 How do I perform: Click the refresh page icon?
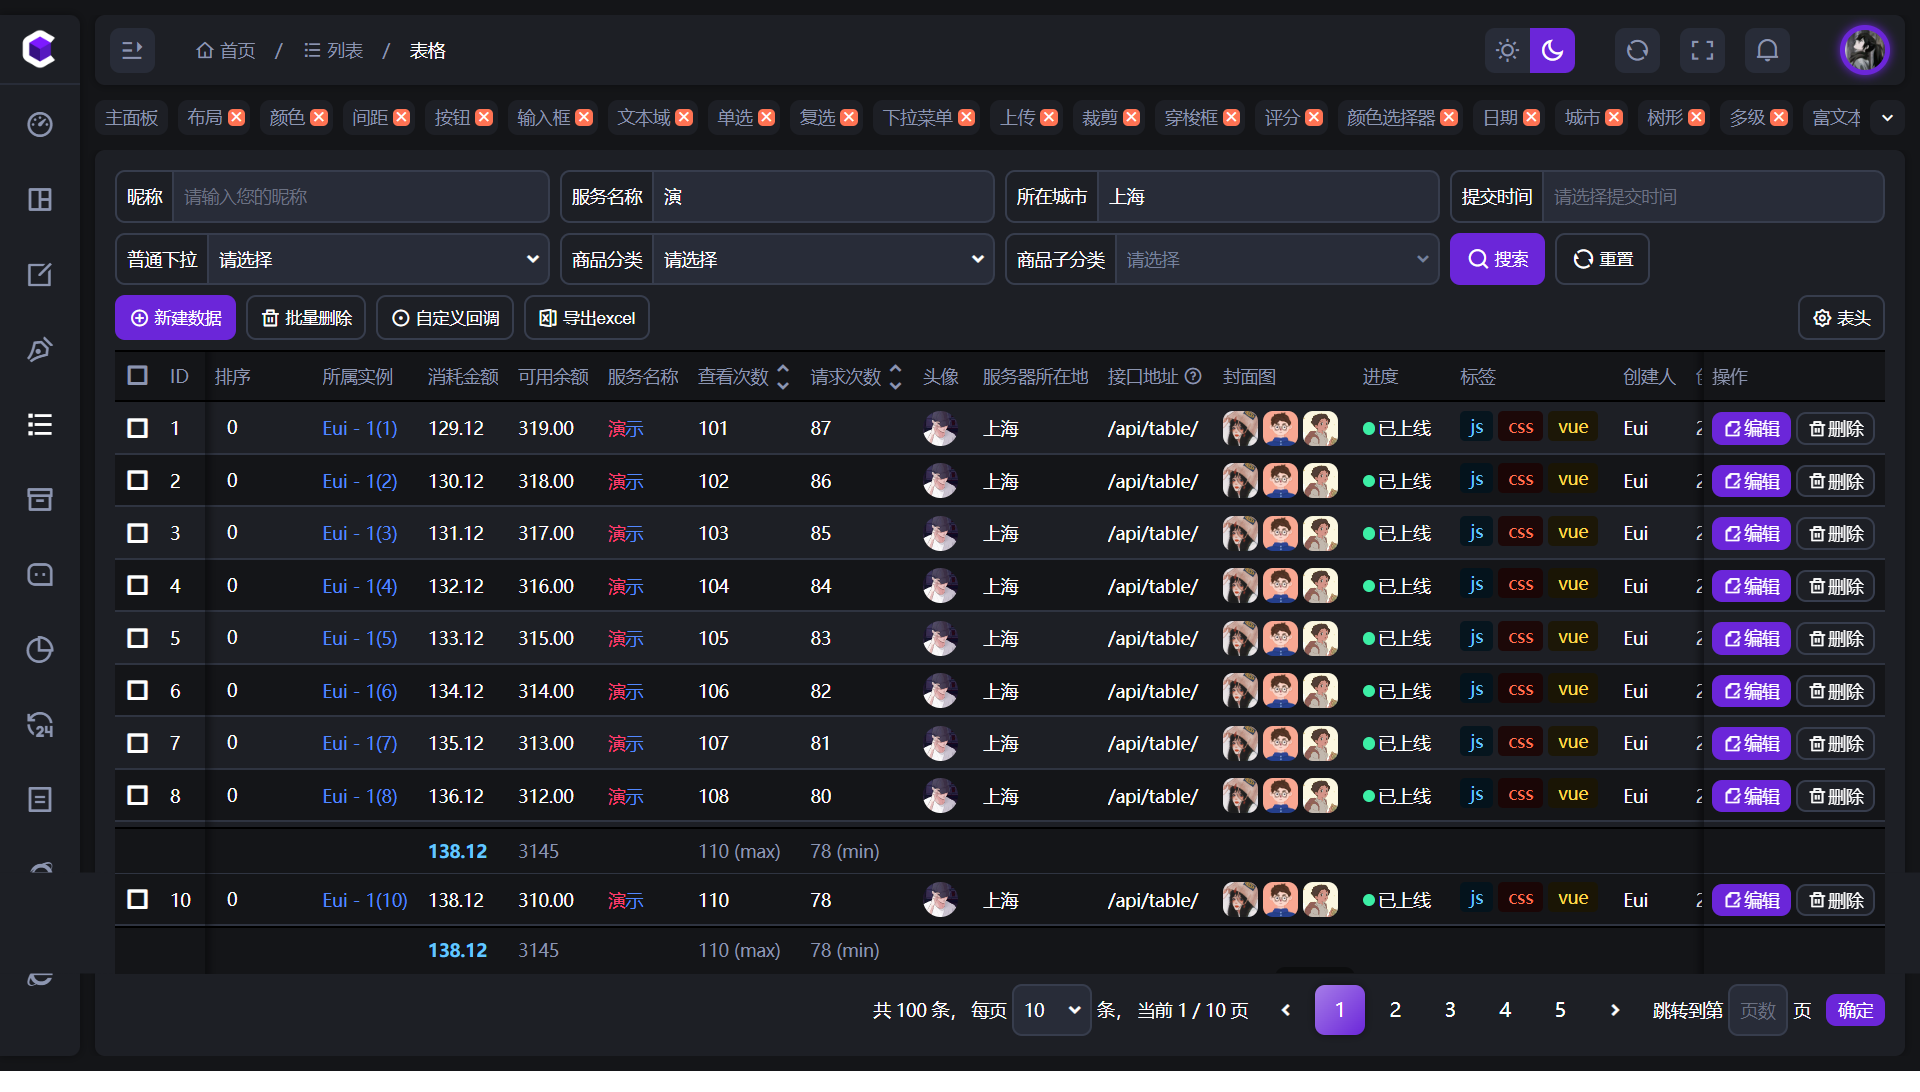click(1637, 50)
